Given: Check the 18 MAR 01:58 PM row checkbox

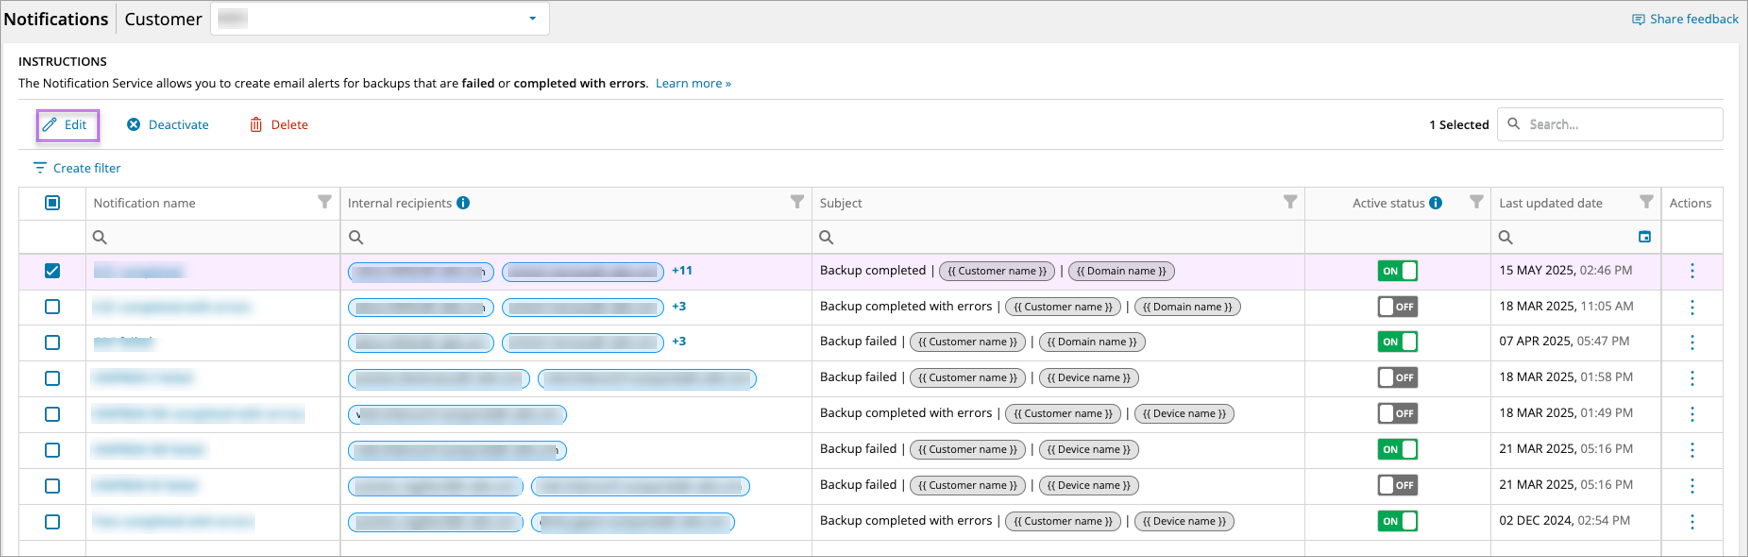Looking at the screenshot, I should 53,378.
